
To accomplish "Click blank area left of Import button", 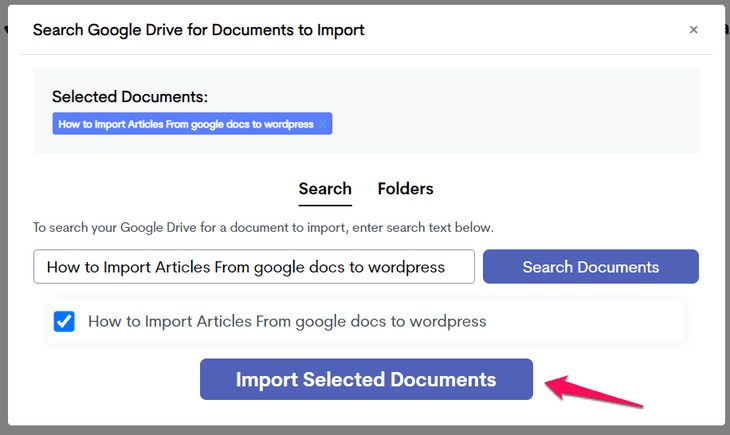I will [x=110, y=380].
